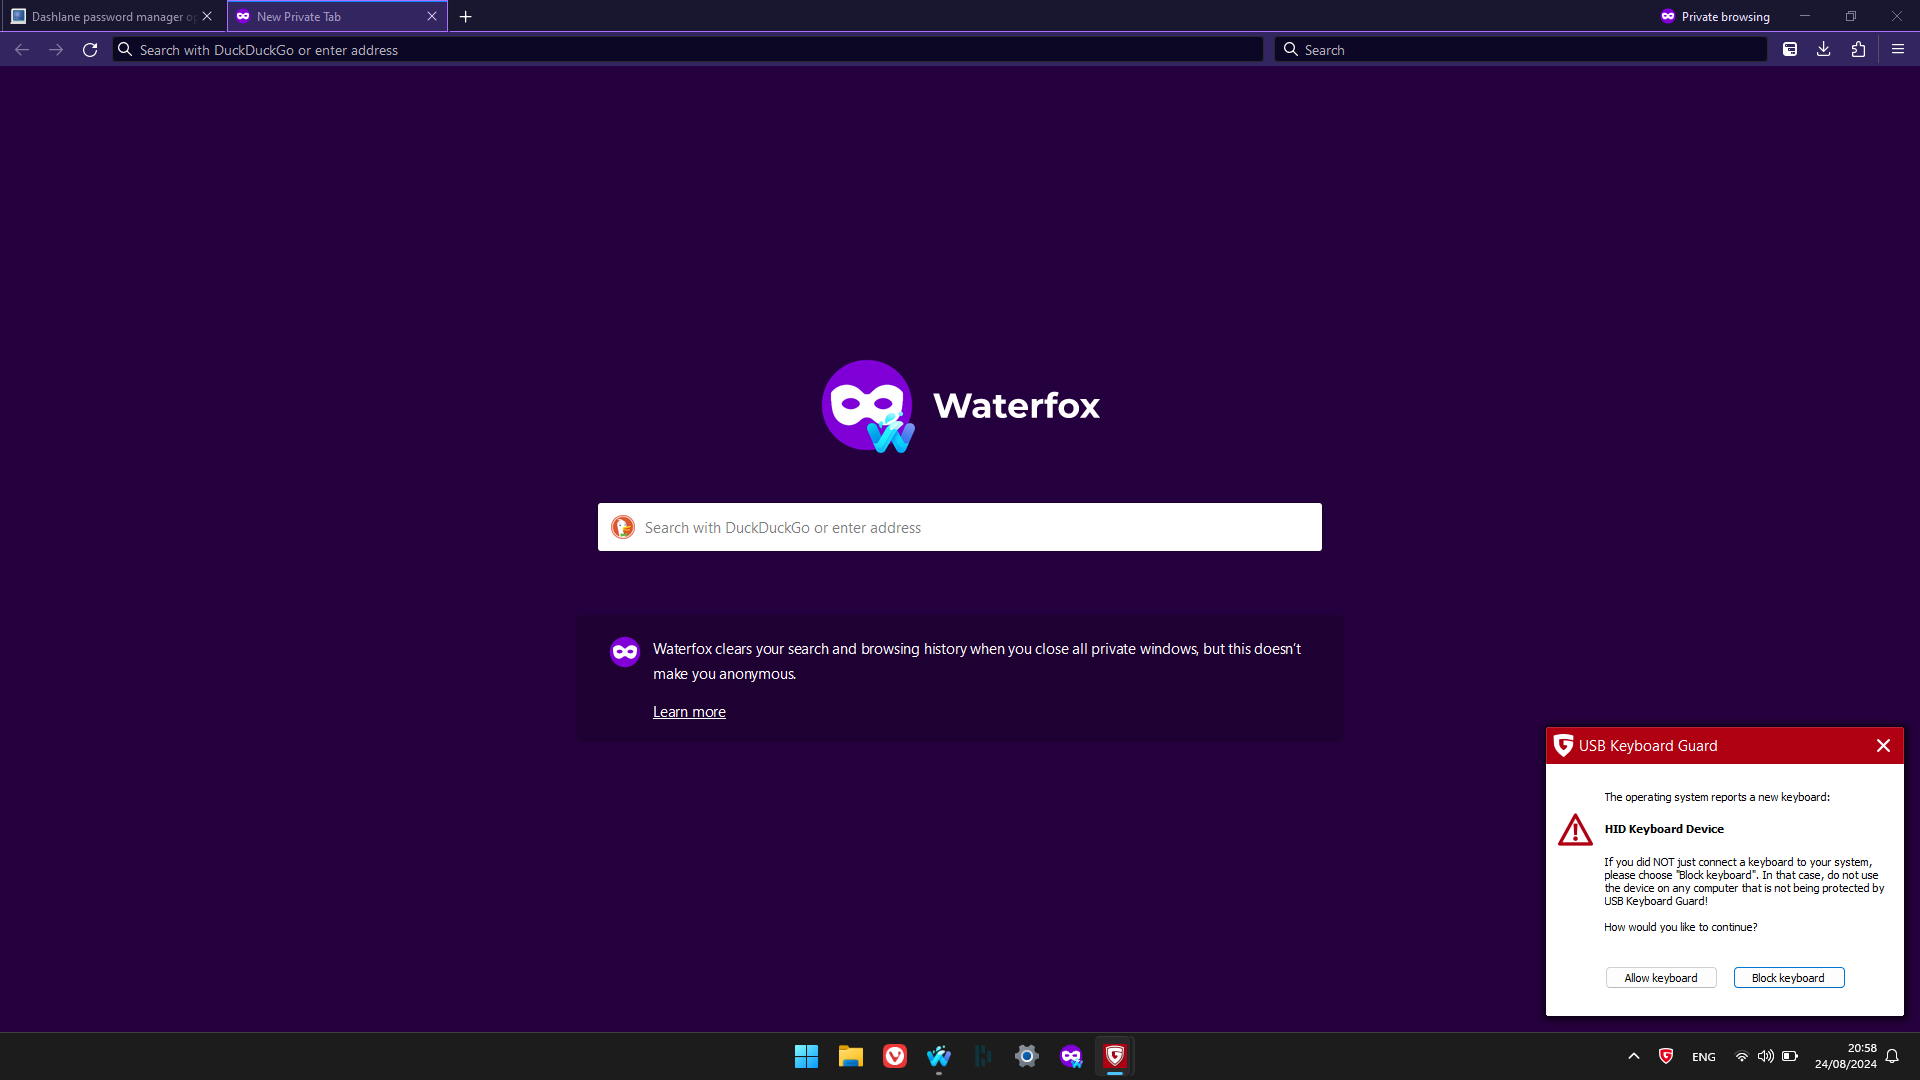Open Windows Start menu
Screen dimensions: 1920x1080
(806, 1056)
